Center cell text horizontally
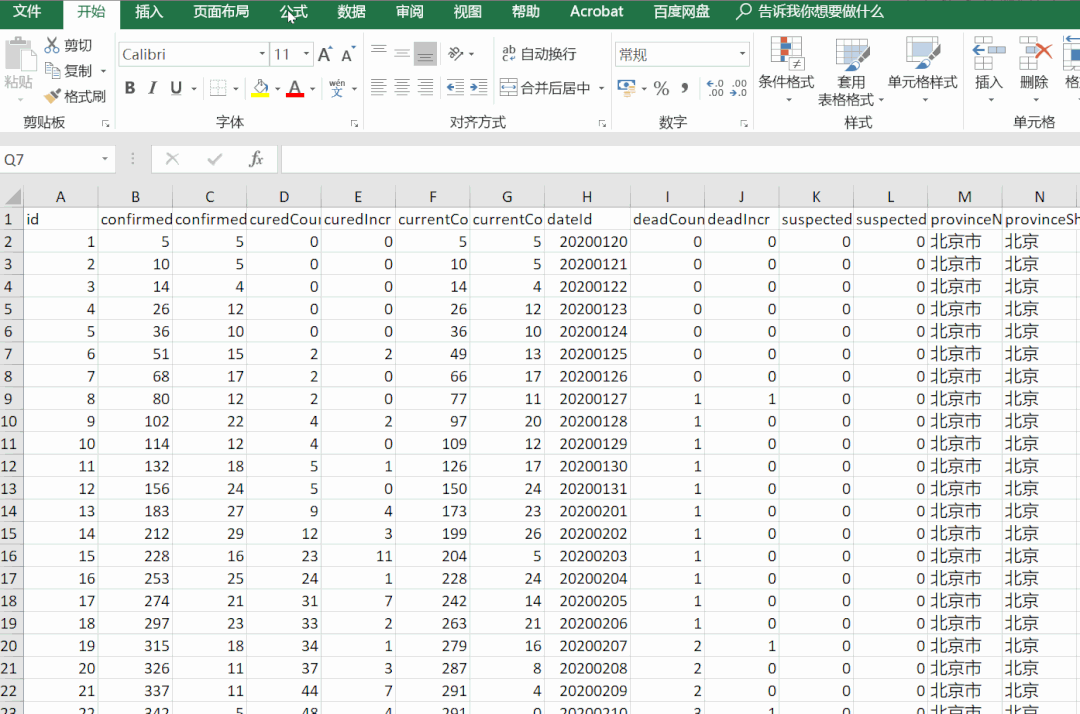Screen dimensions: 1080x714 (x=402, y=87)
